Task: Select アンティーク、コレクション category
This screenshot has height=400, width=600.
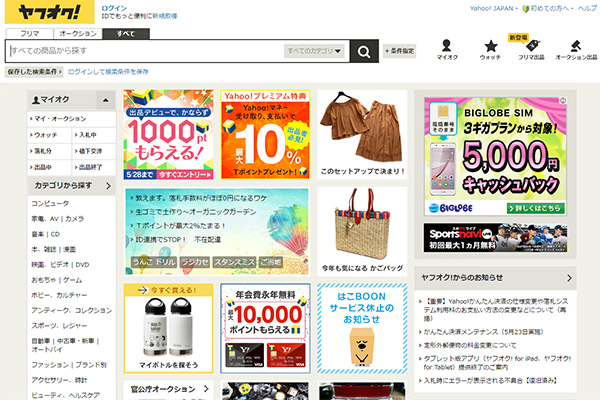Action: point(72,310)
